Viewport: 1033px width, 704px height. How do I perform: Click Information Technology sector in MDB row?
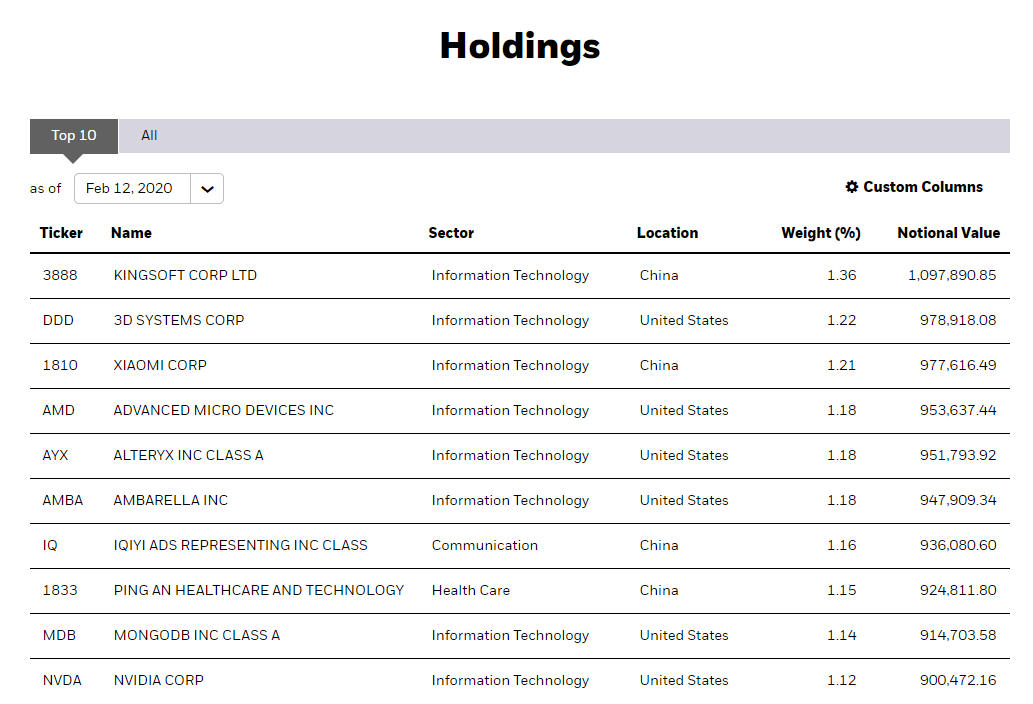coord(510,636)
